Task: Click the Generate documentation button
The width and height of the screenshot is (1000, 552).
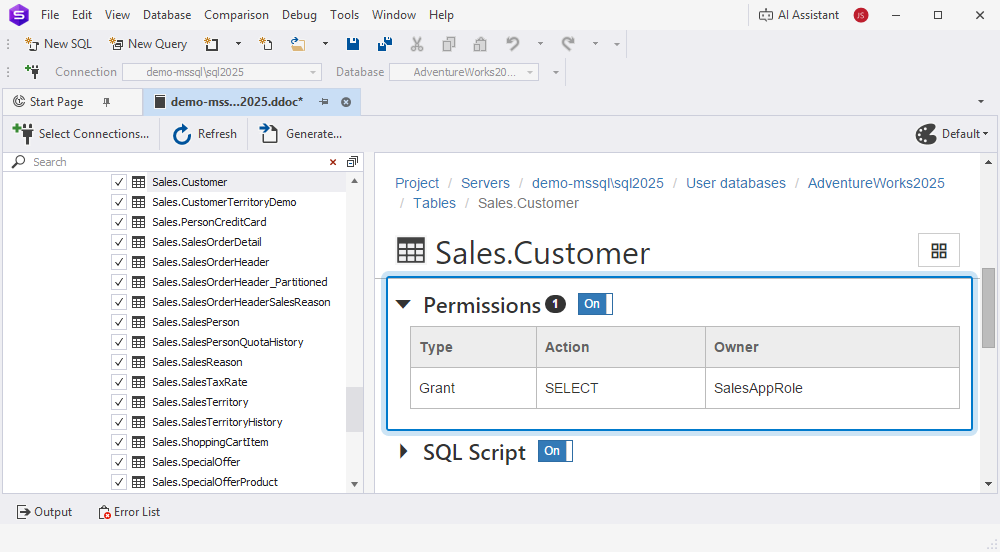Action: (300, 134)
